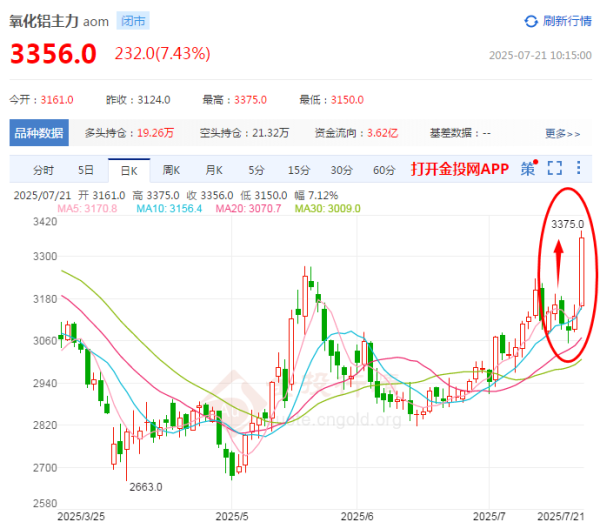Click the 空头持仓 value 21.32万
The width and height of the screenshot is (600, 522).
(271, 133)
